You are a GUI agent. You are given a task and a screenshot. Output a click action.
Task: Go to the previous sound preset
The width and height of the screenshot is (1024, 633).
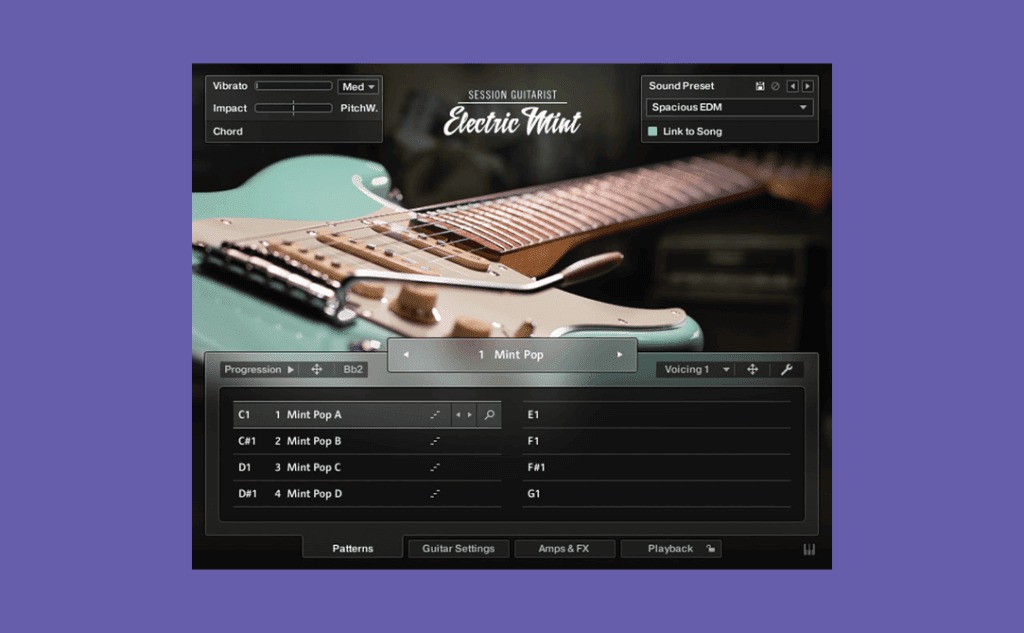point(792,87)
